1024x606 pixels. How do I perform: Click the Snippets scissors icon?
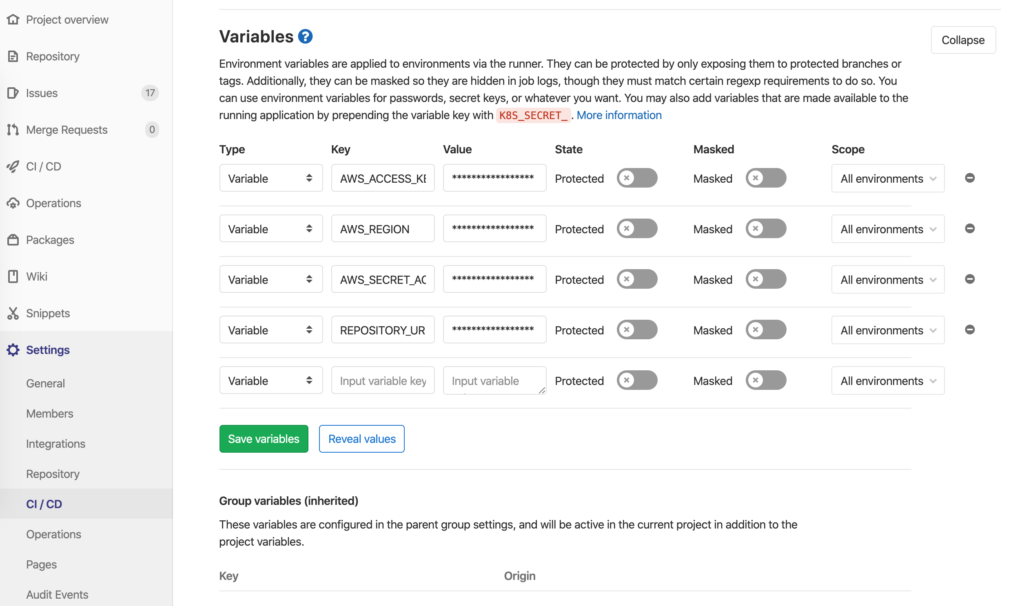(13, 313)
